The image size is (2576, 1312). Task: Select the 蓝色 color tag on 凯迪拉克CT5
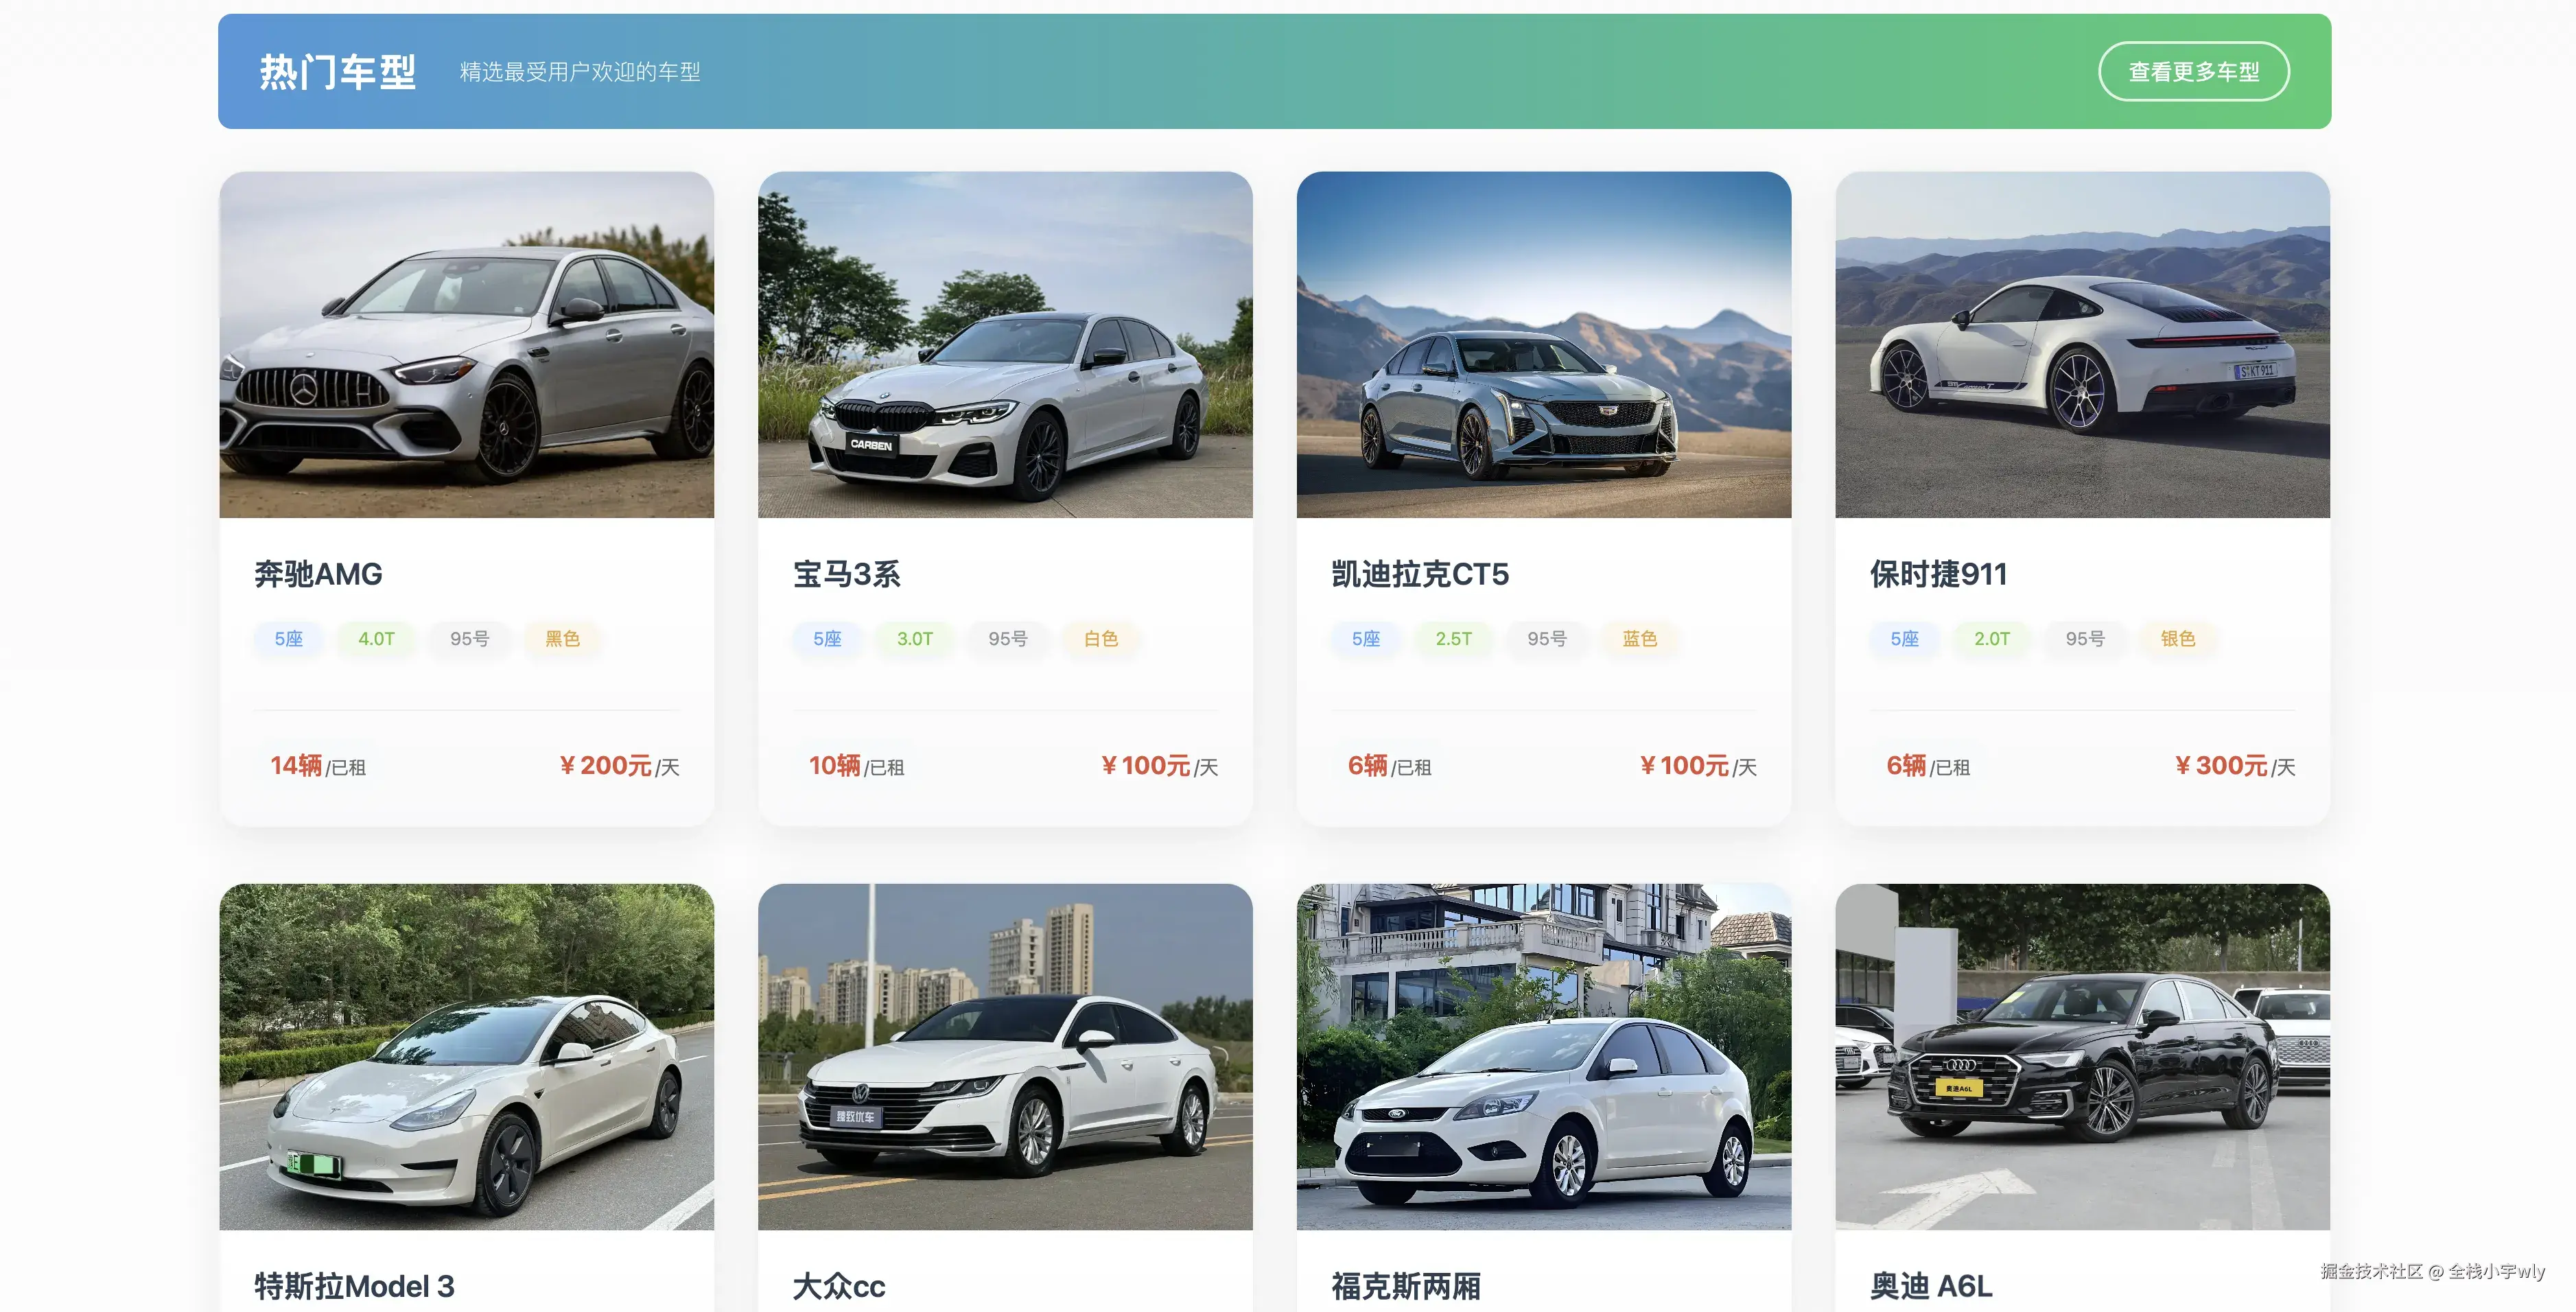coord(1639,638)
